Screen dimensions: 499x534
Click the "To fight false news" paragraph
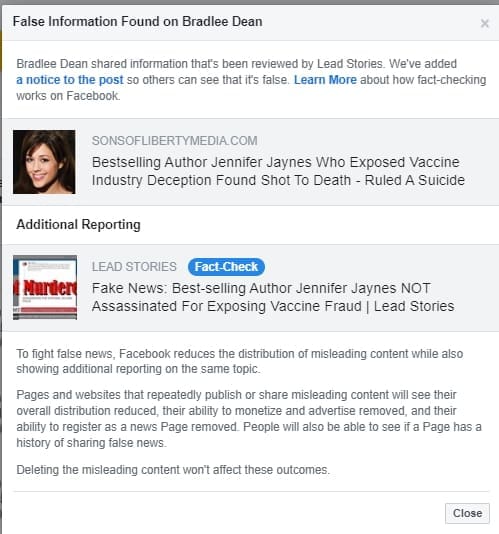(x=240, y=361)
